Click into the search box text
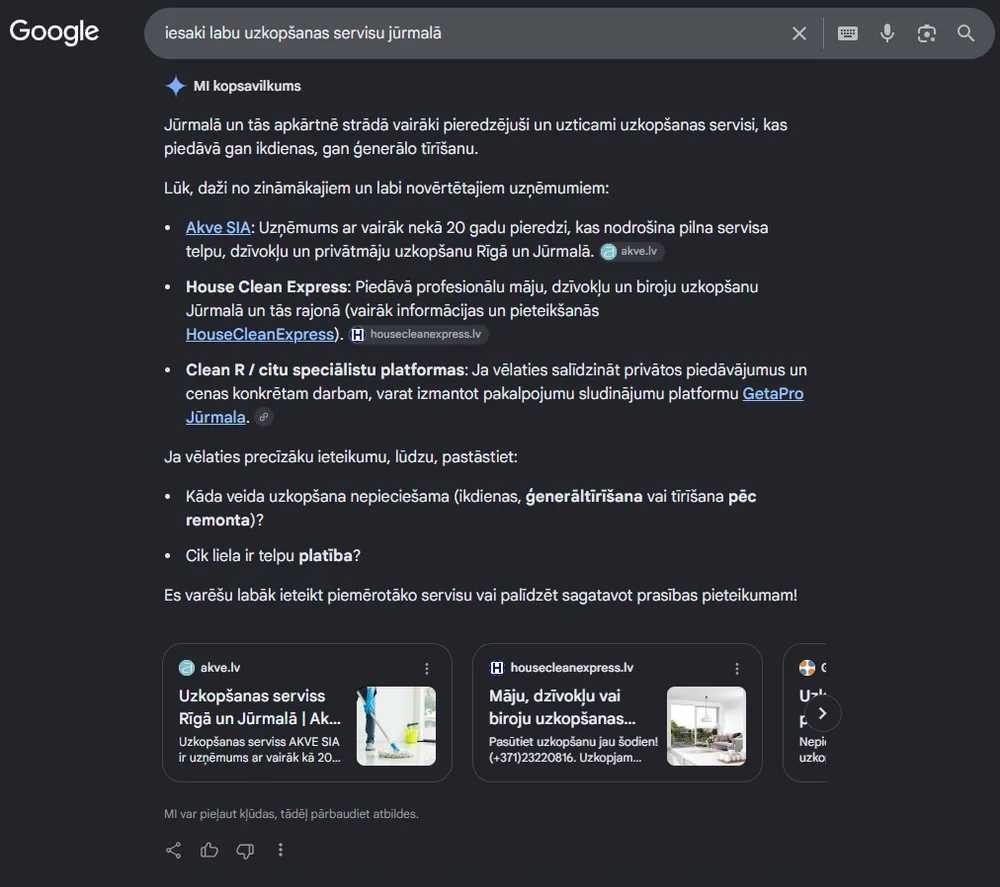 tap(303, 33)
